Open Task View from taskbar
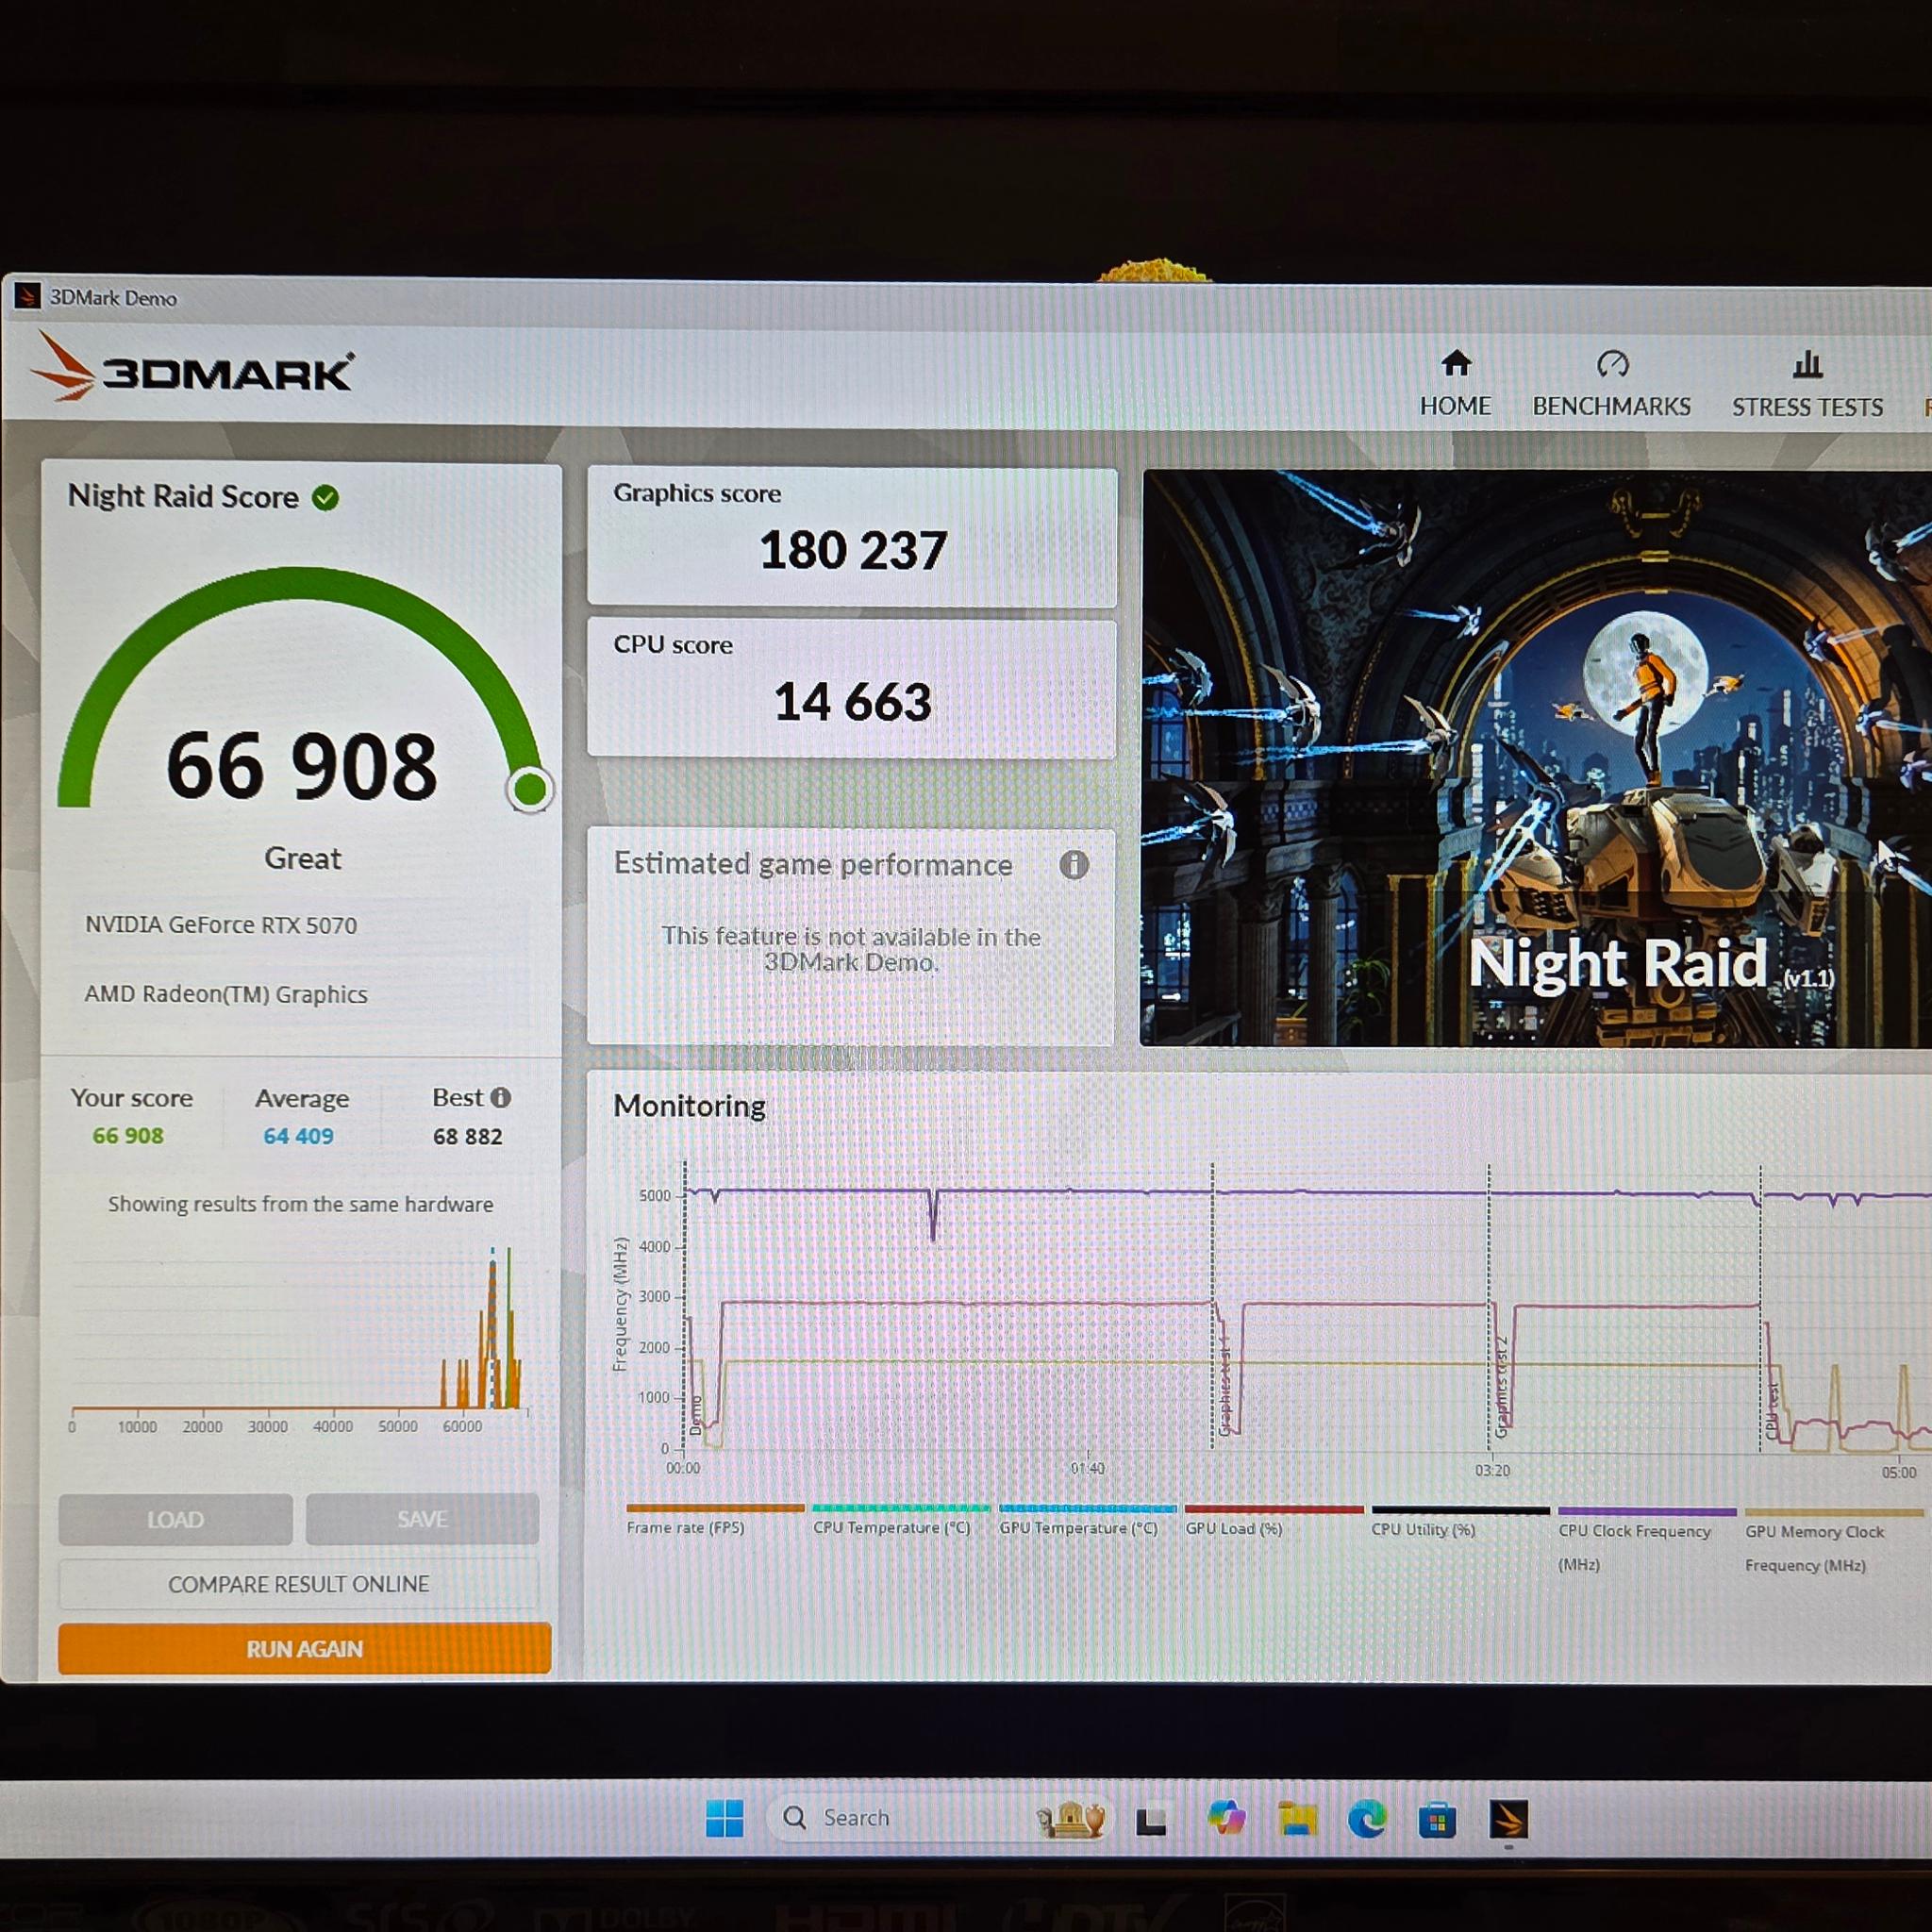1932x1932 pixels. pos(1151,1821)
